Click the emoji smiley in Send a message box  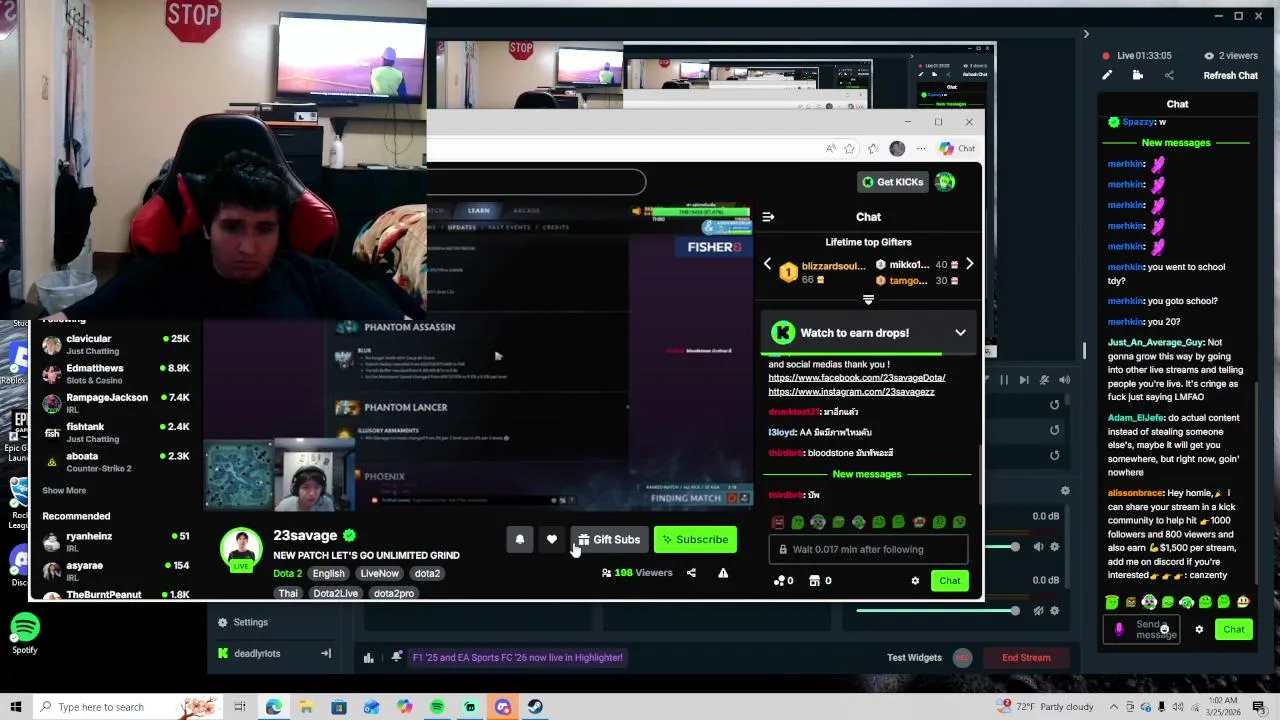coord(1164,629)
